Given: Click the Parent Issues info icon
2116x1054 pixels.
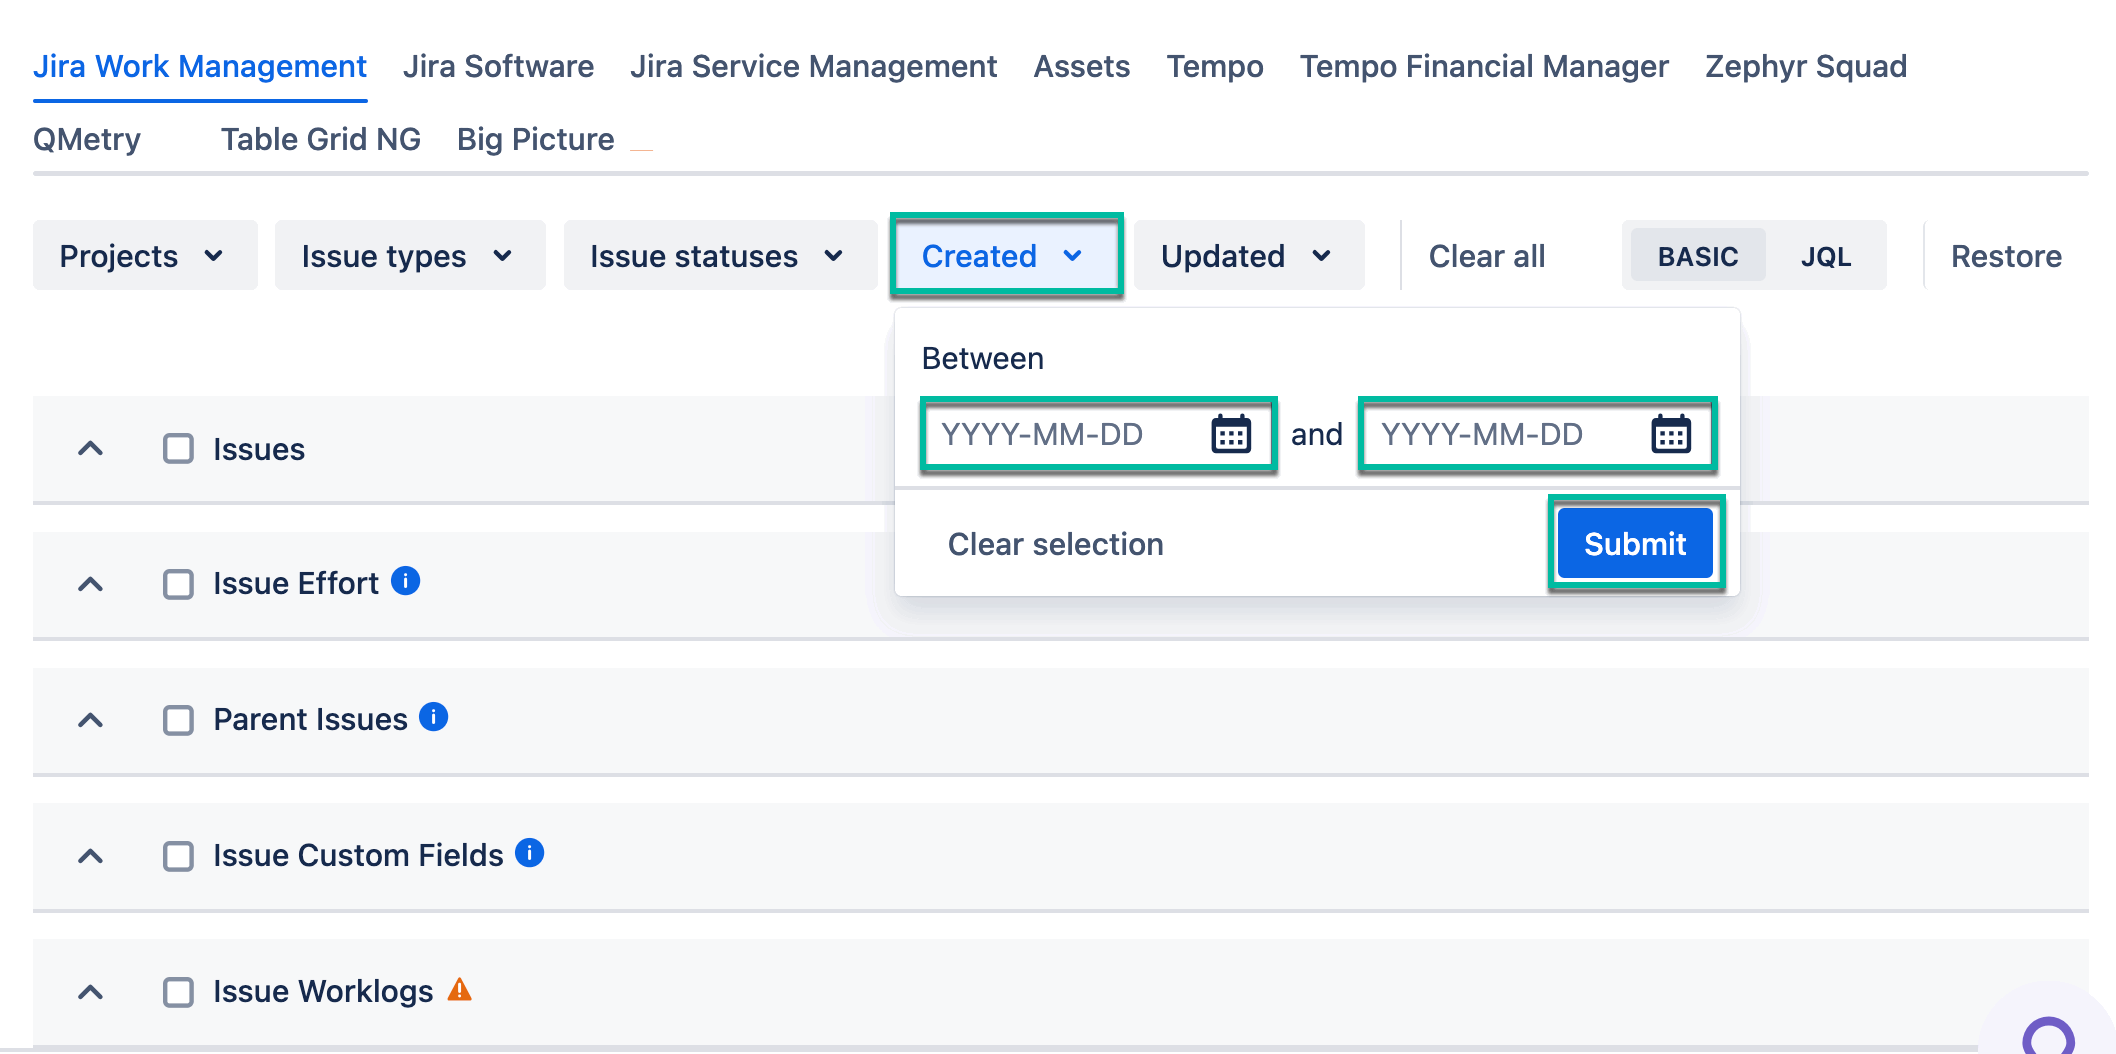Looking at the screenshot, I should coord(433,717).
